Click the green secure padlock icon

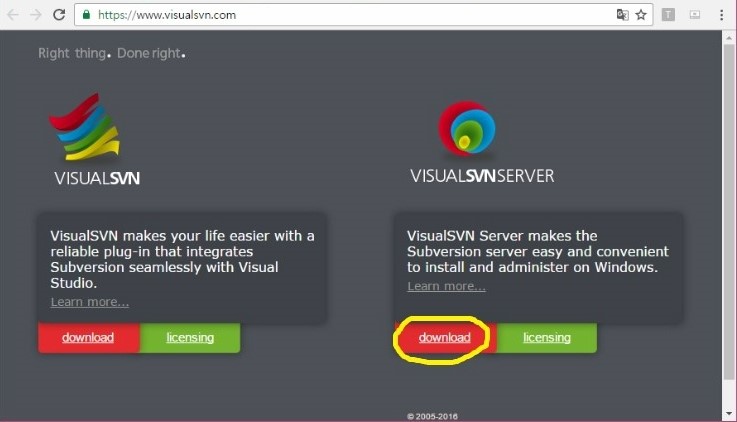click(86, 15)
